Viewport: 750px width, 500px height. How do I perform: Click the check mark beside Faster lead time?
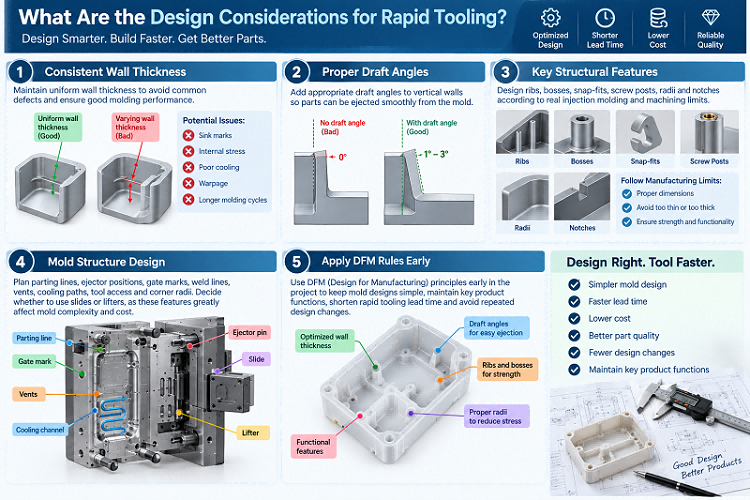tap(574, 301)
